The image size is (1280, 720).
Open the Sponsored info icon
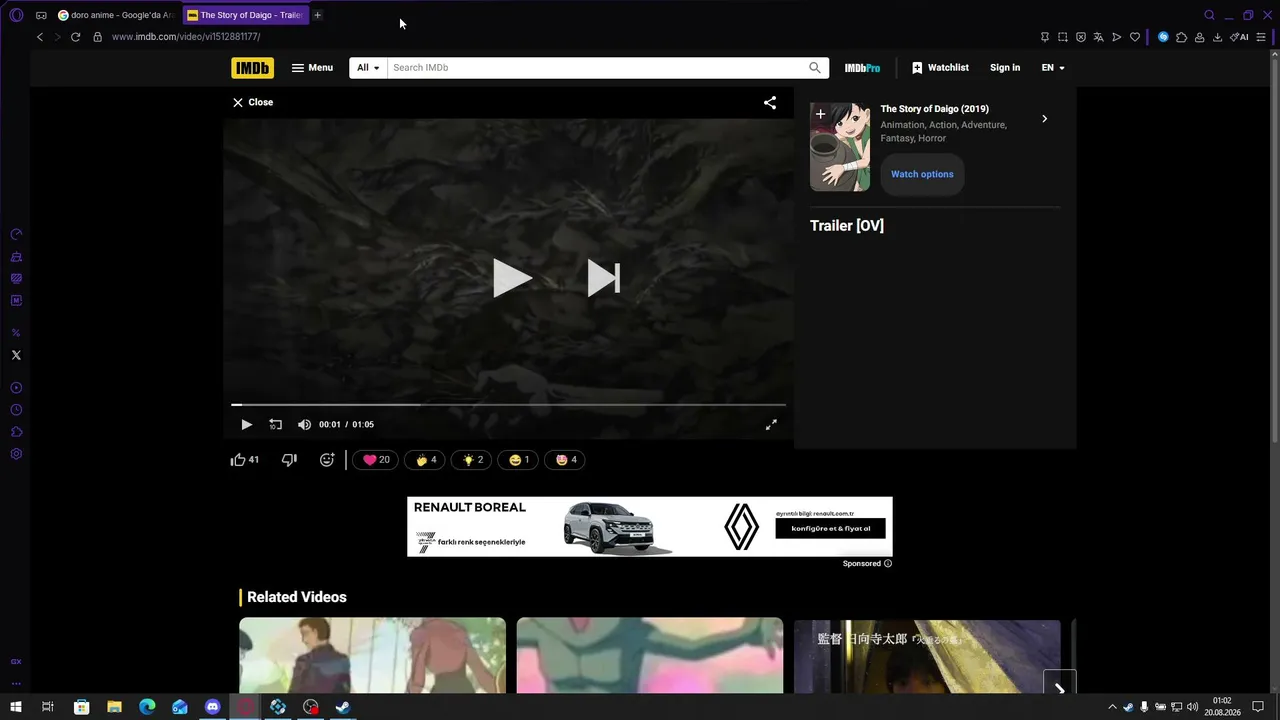tap(887, 564)
